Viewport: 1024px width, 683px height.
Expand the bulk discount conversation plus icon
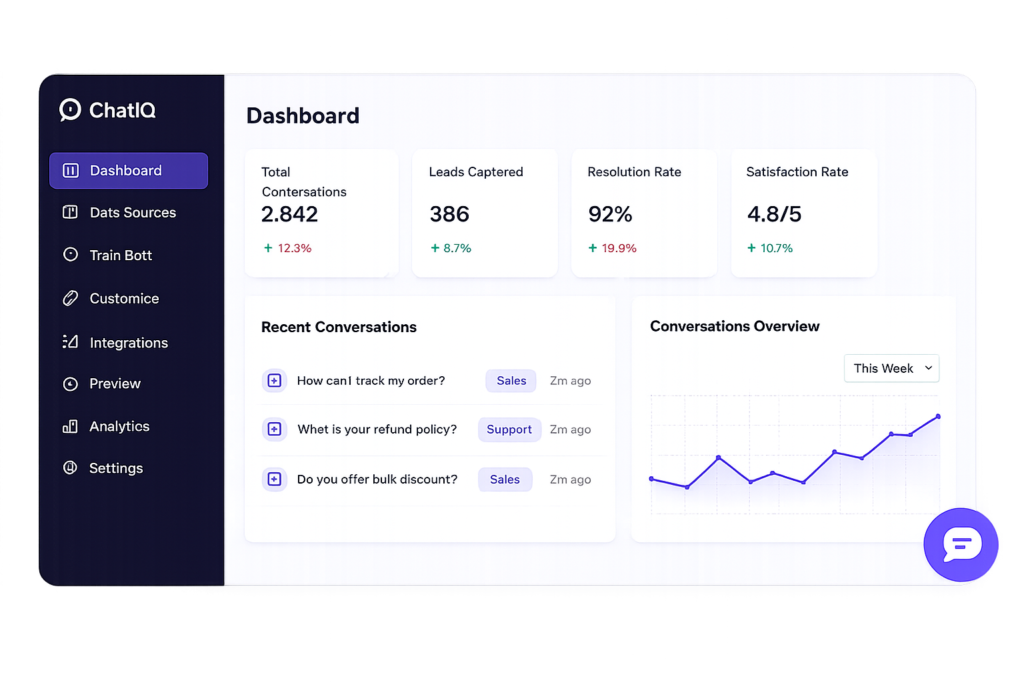point(274,479)
